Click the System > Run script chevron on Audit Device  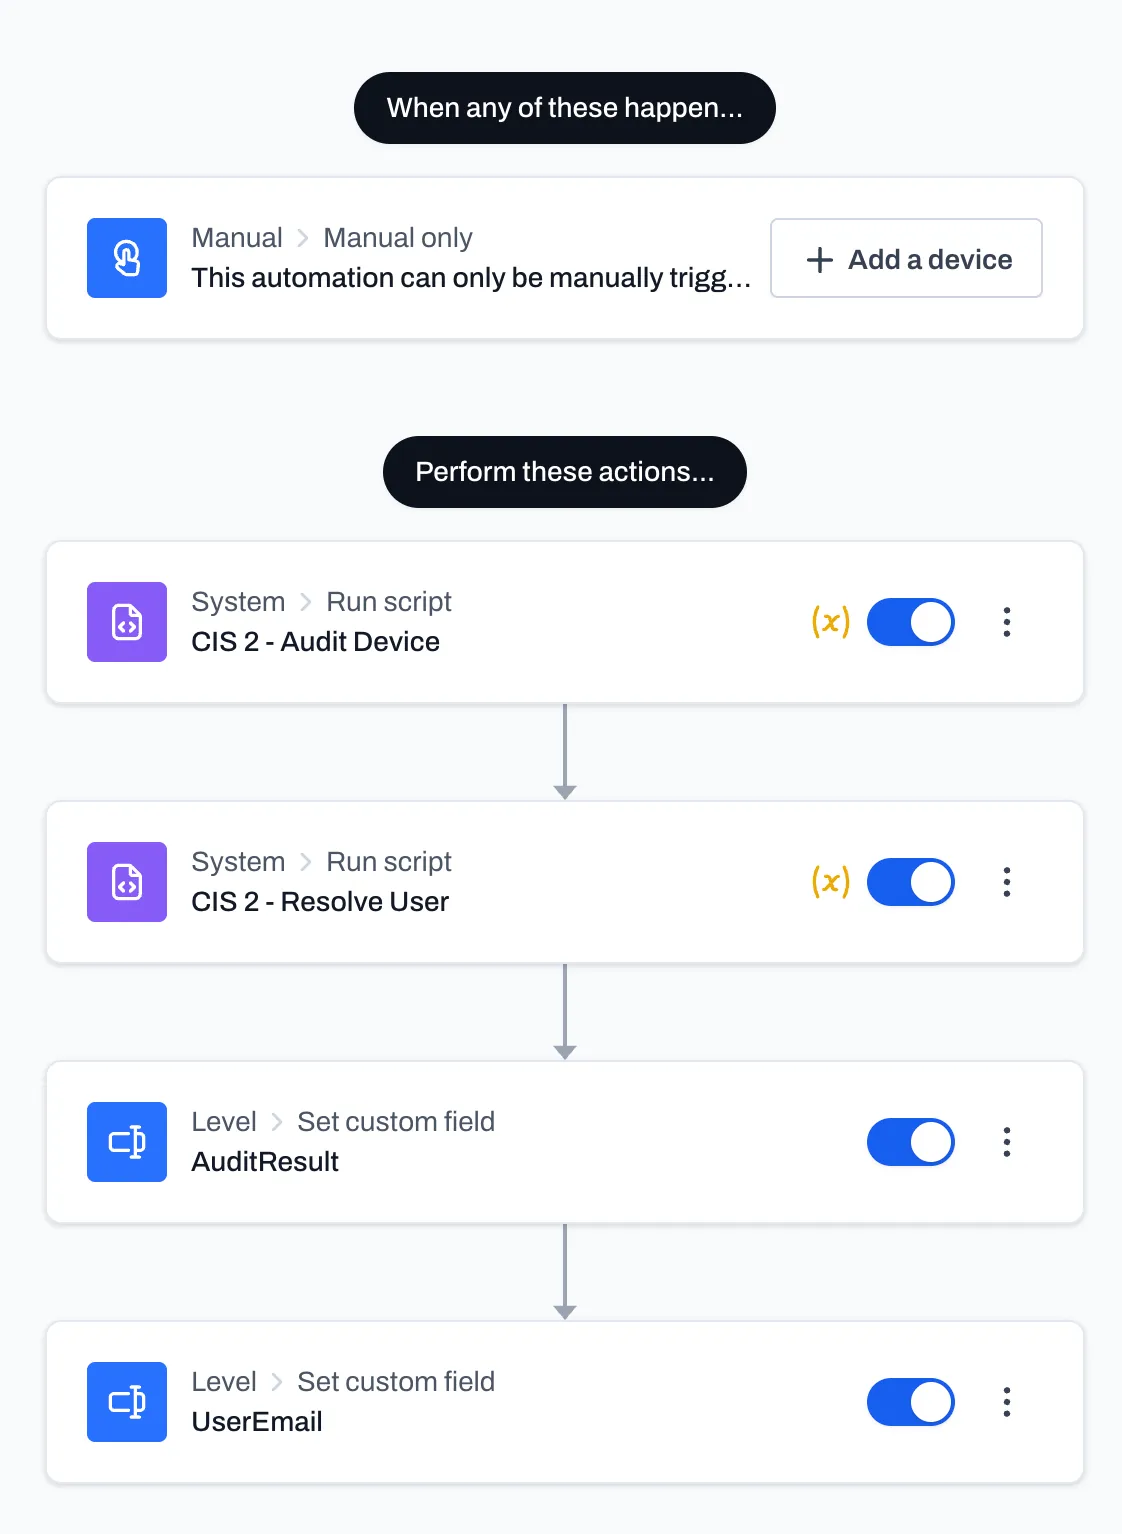point(305,601)
